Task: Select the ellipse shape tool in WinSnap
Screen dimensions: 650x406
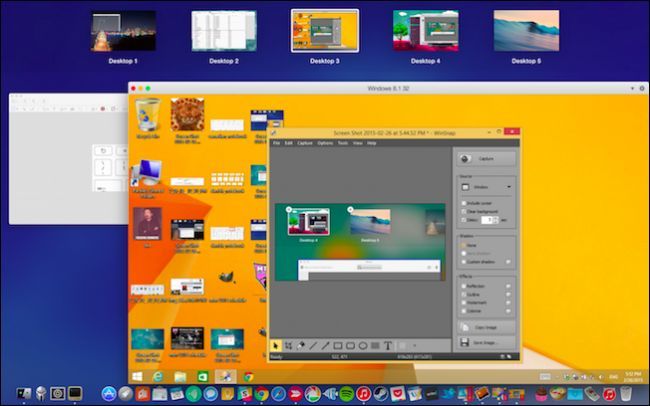Action: point(363,345)
